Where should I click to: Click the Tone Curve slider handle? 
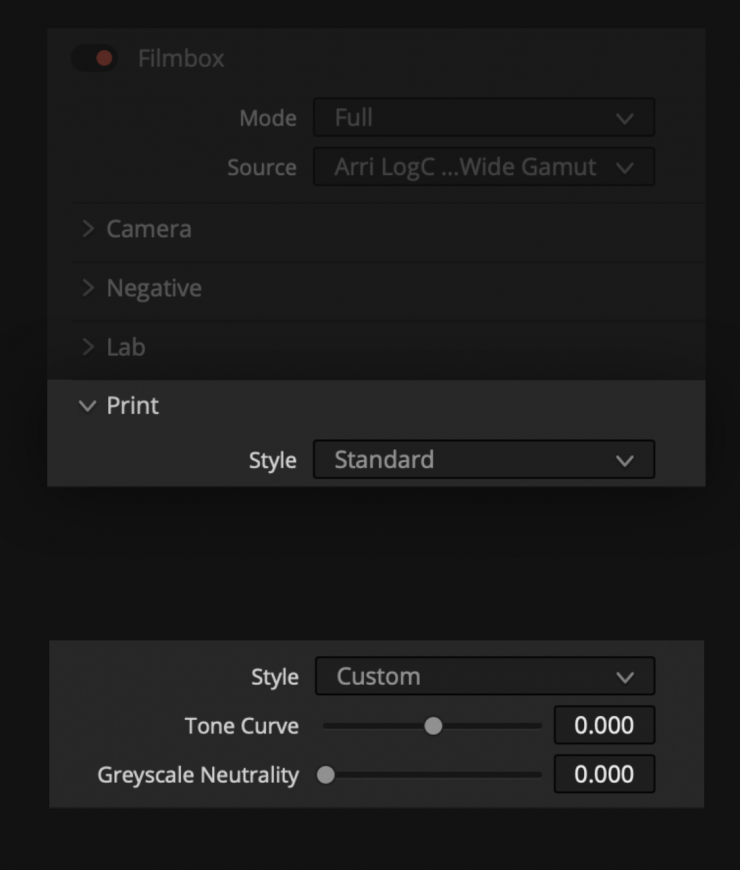pyautogui.click(x=433, y=726)
